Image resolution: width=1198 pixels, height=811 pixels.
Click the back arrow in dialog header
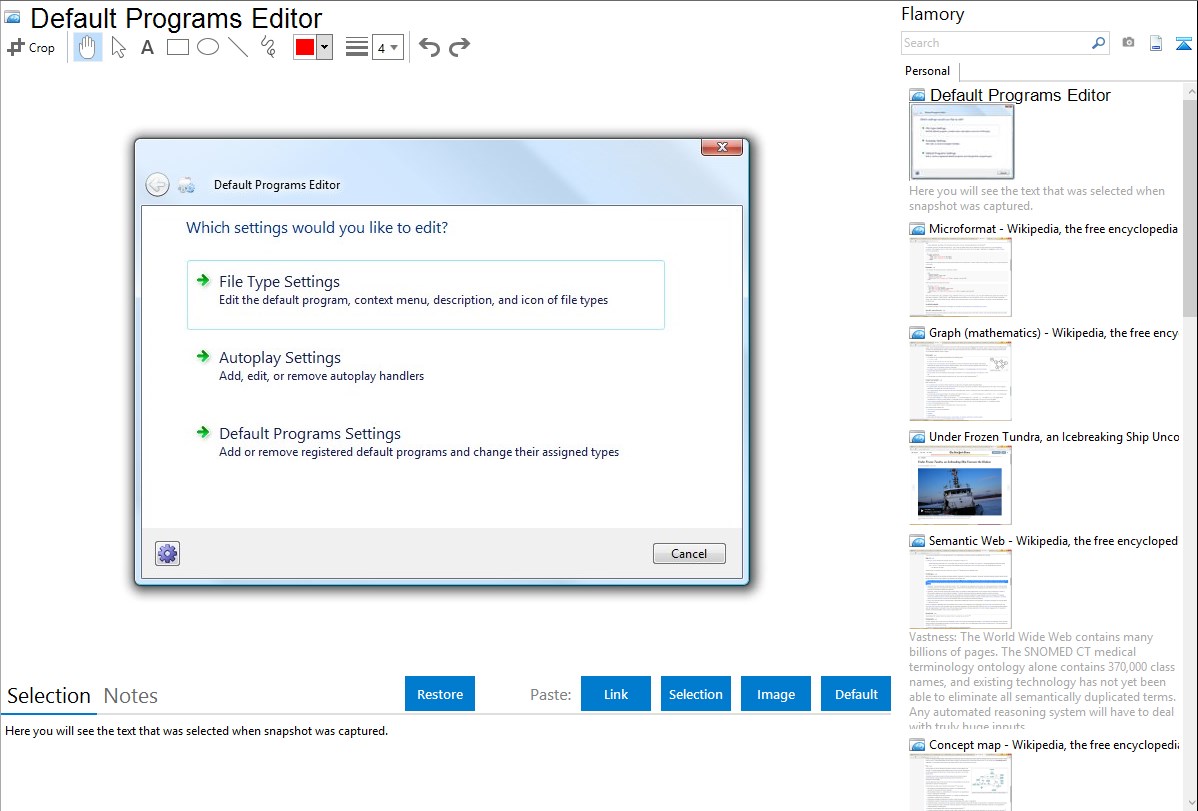[x=157, y=185]
